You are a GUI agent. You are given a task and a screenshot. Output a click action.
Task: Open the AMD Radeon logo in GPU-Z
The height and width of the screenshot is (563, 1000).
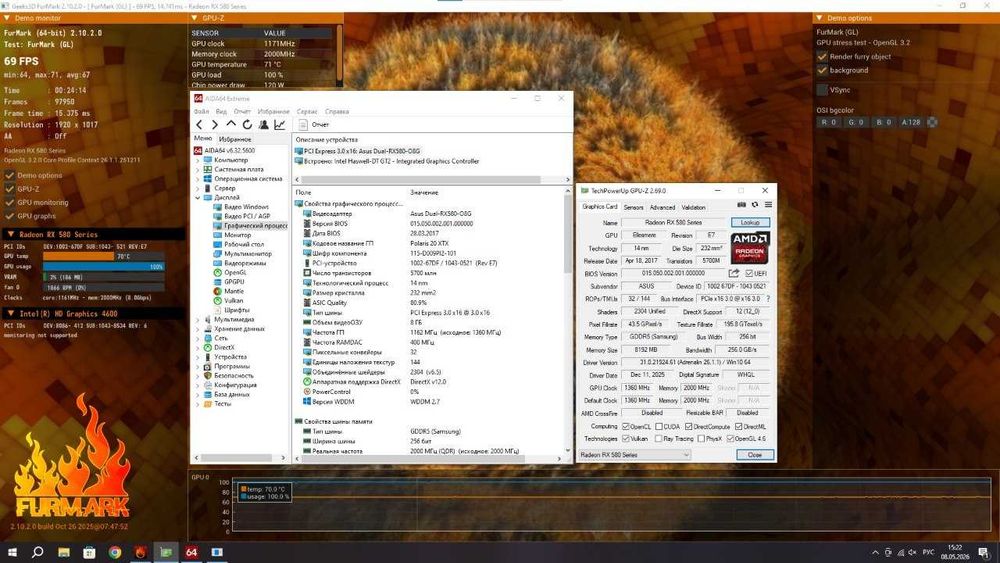(749, 247)
